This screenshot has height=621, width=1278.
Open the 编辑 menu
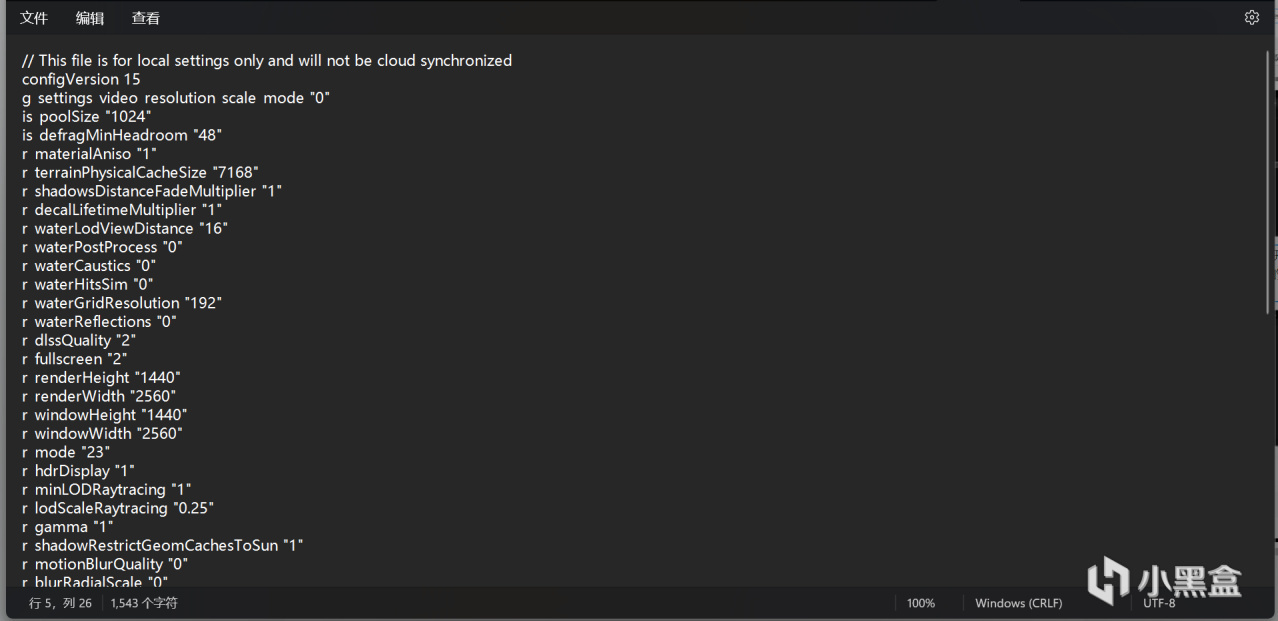click(x=90, y=18)
